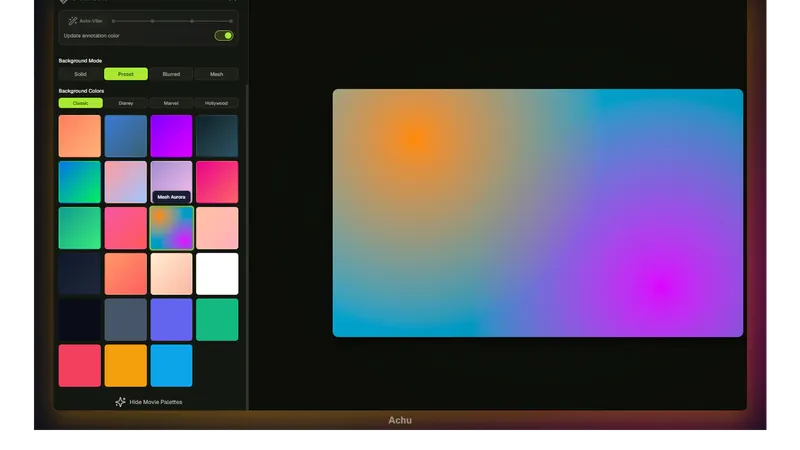Select the near-black swatch beside slate gray
The width and height of the screenshot is (800, 450).
point(80,319)
